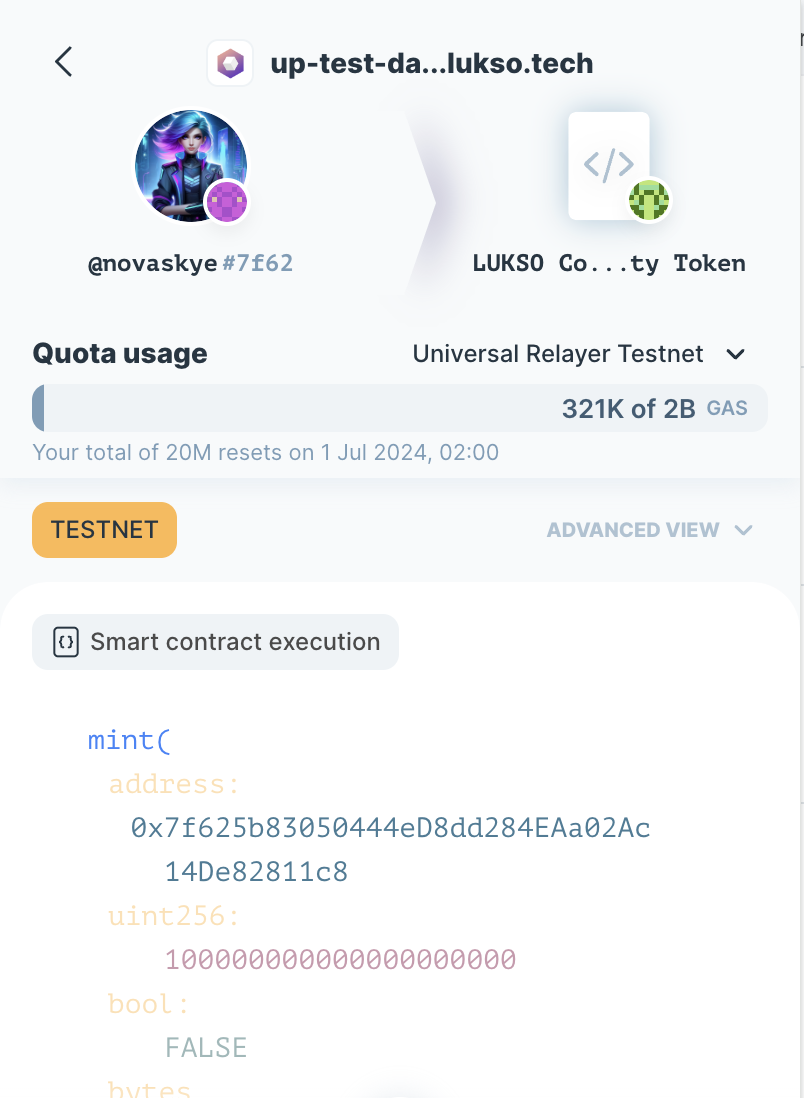Expand the Advanced View section
804x1098 pixels.
point(649,530)
